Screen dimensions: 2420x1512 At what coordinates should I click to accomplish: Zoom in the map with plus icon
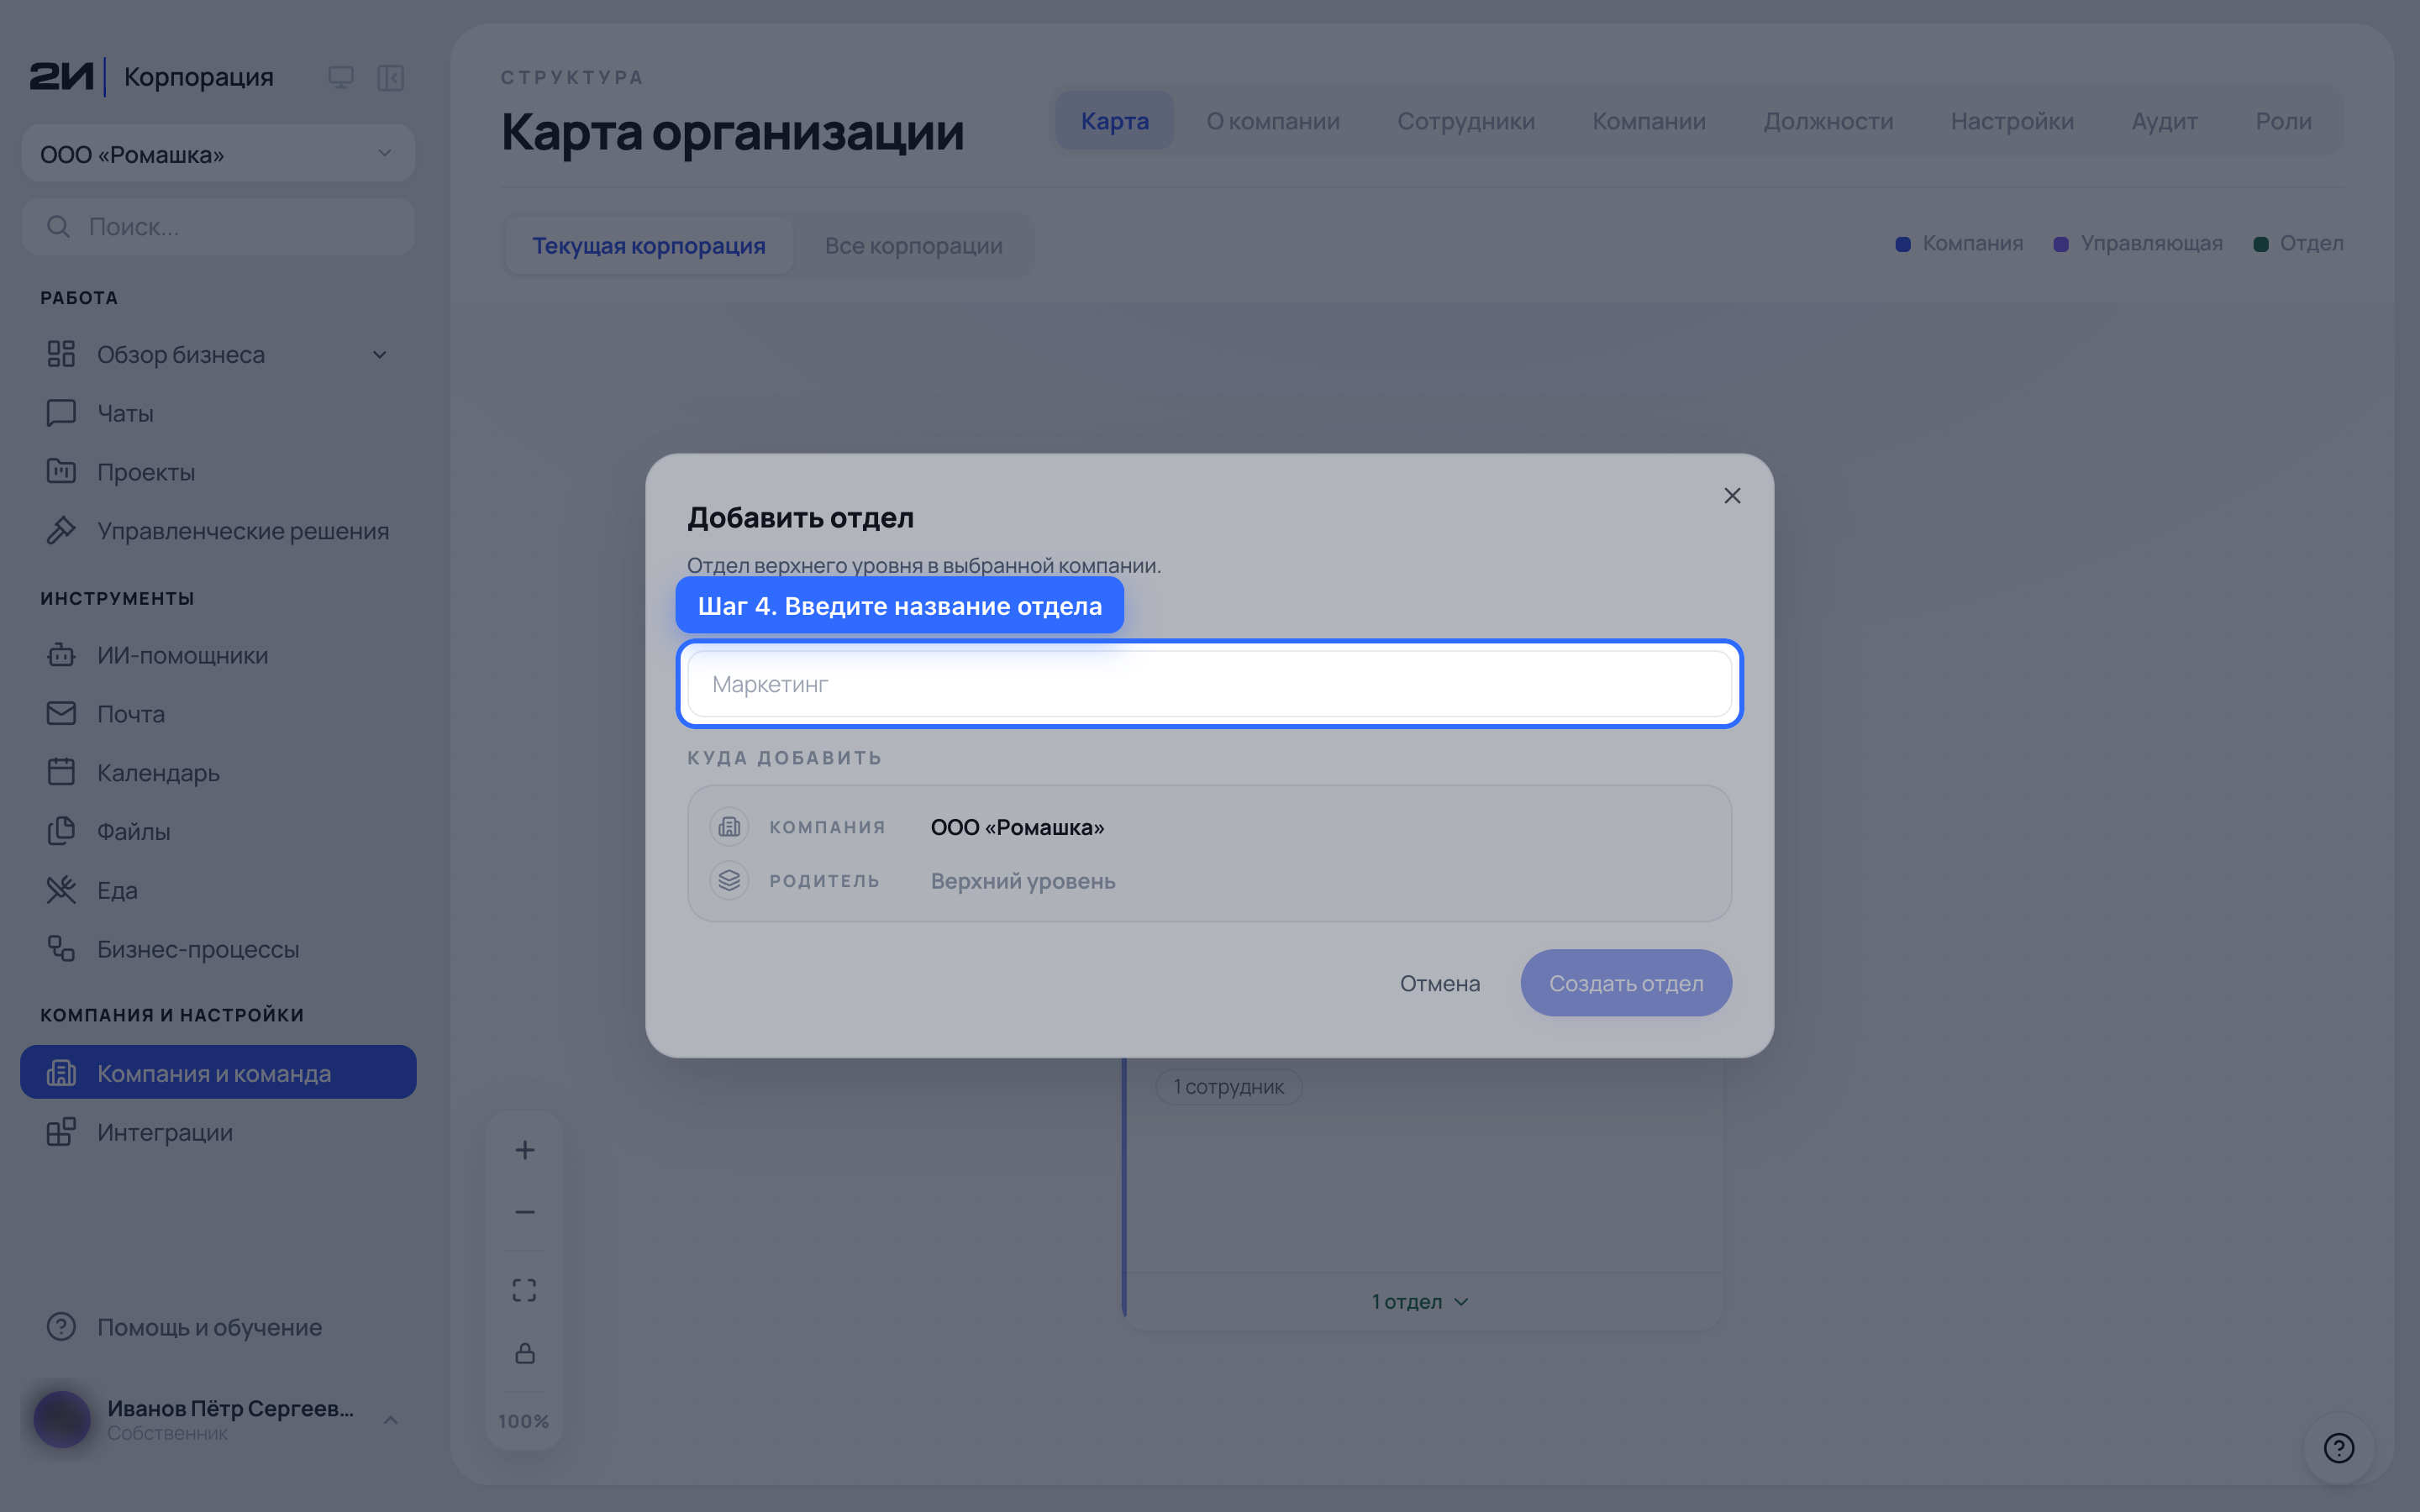click(x=525, y=1150)
